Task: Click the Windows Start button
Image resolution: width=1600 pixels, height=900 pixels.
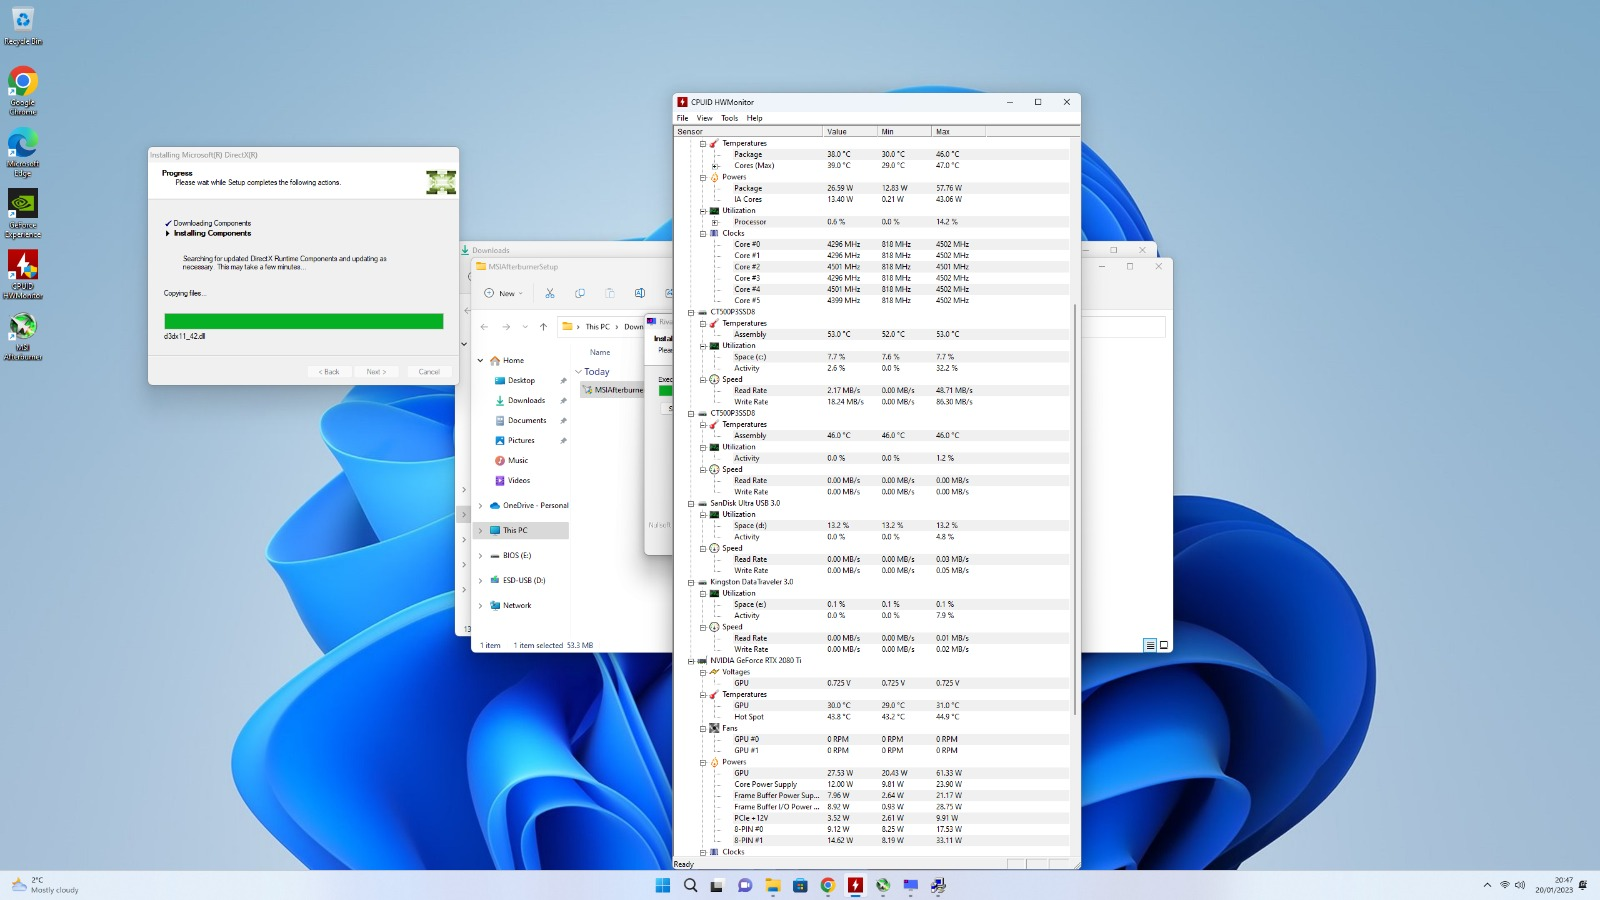Action: 663,885
